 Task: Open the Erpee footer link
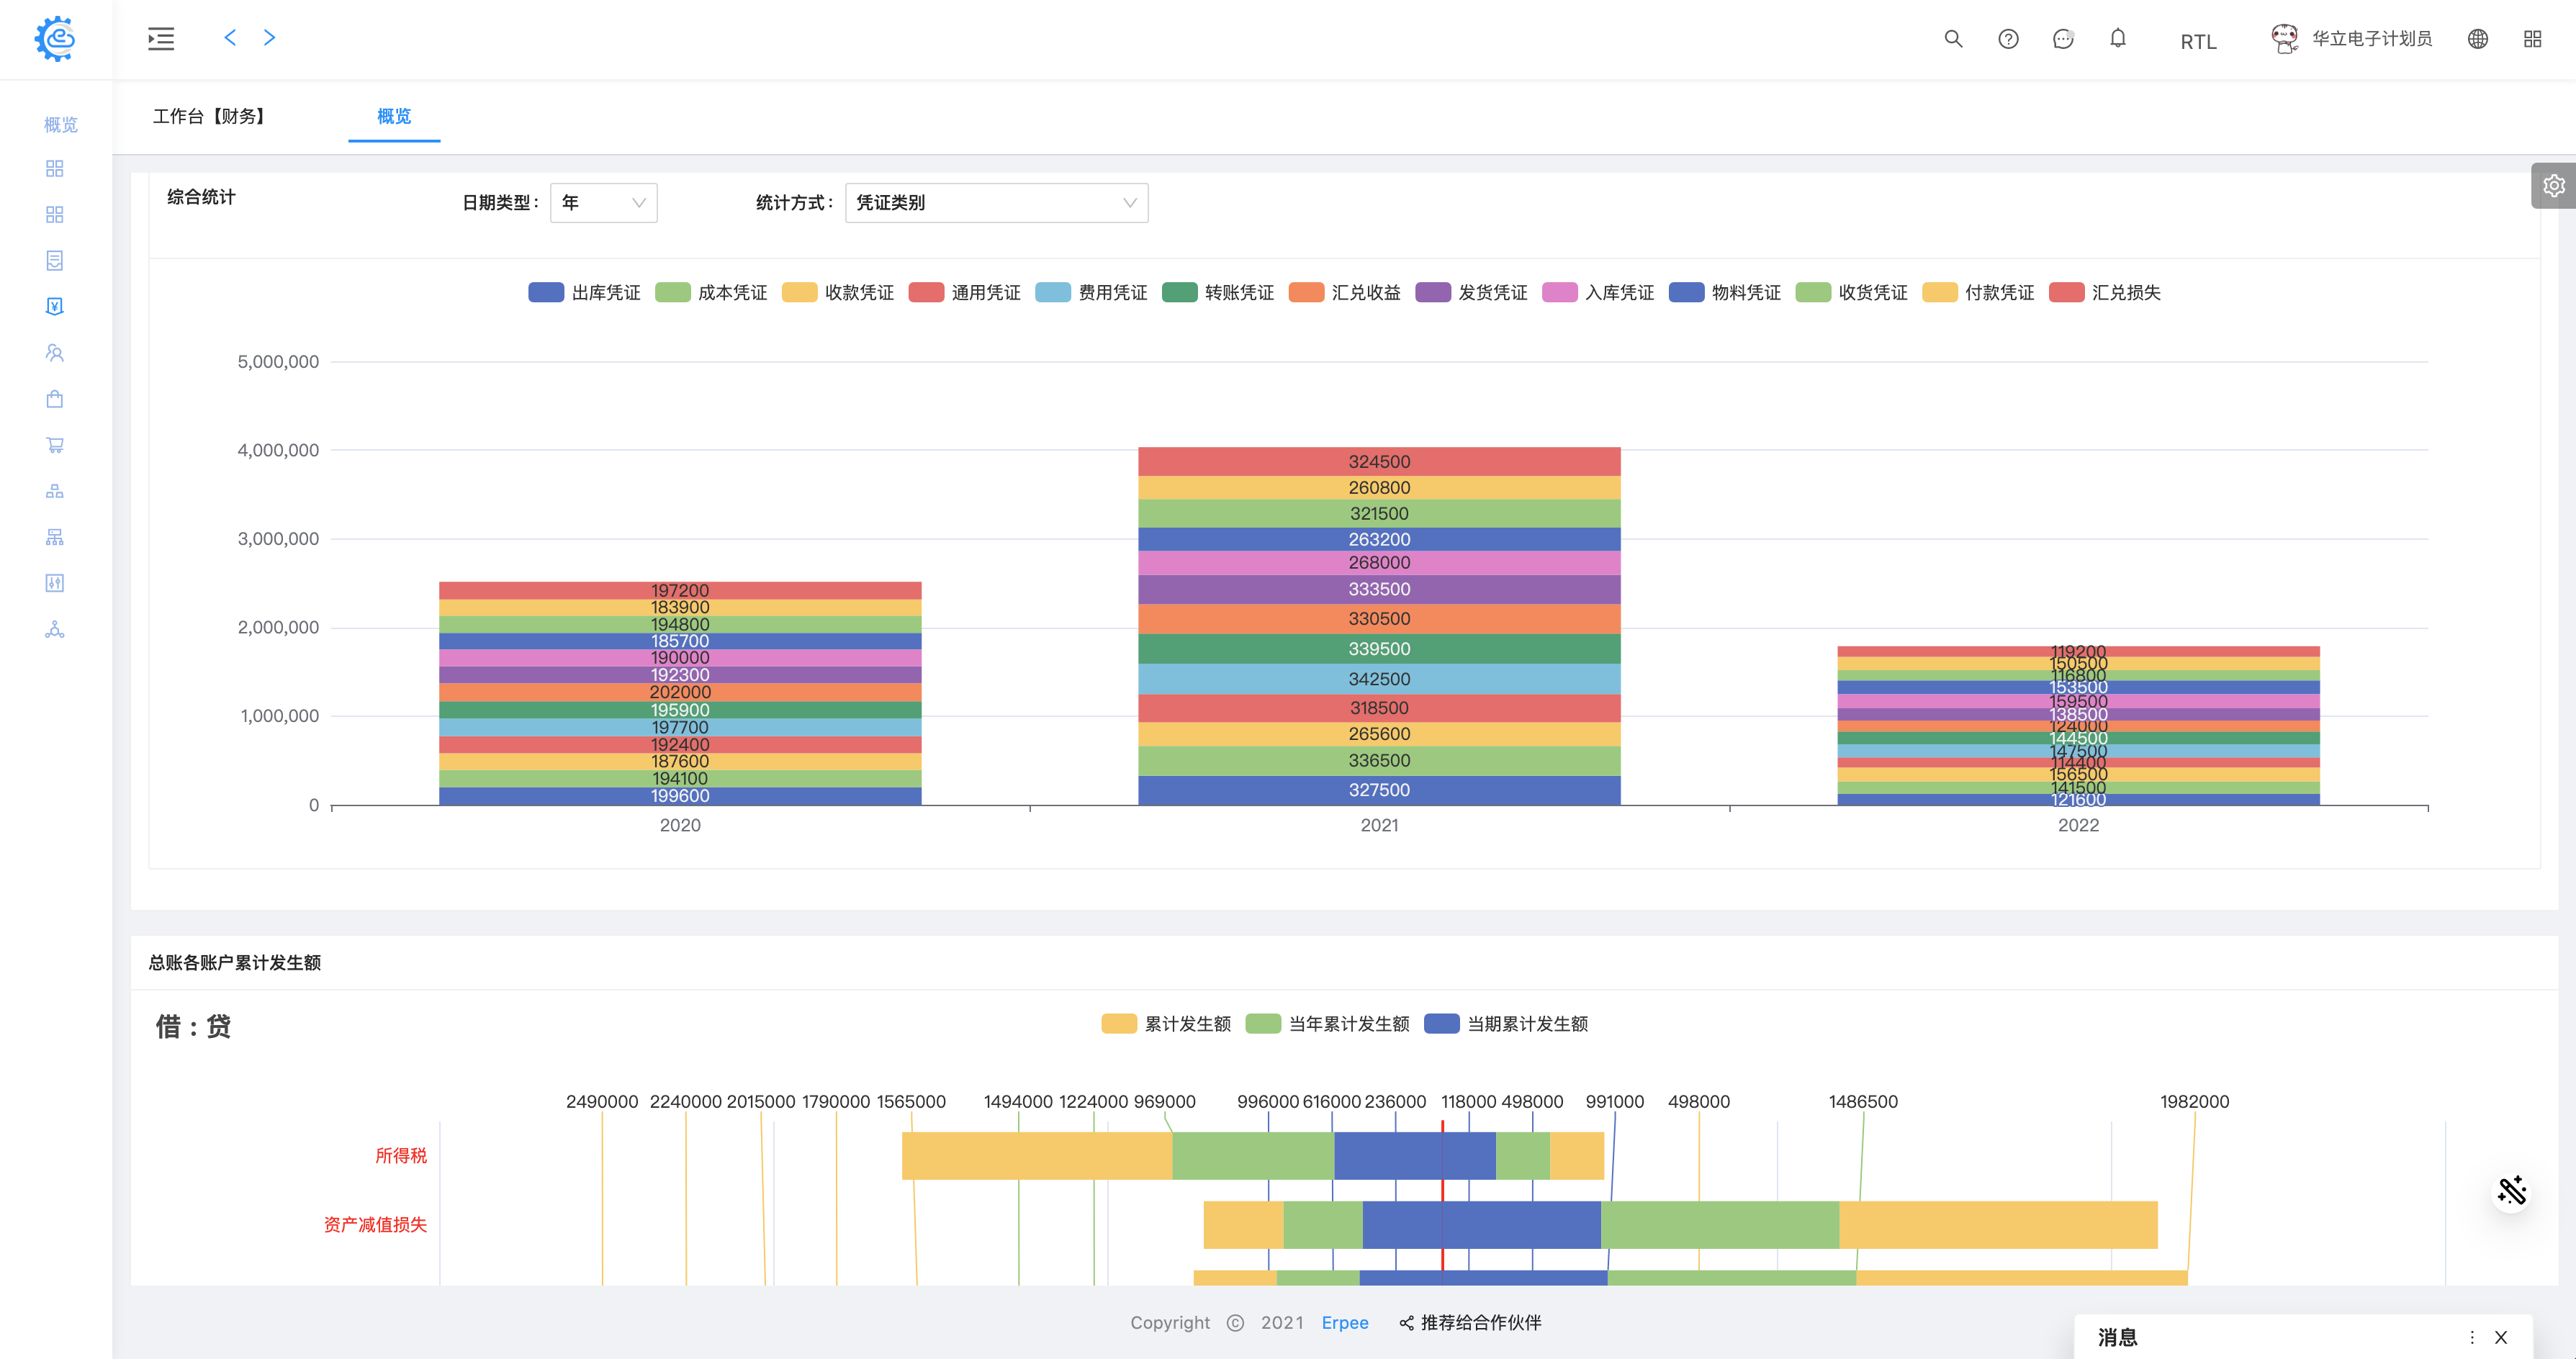coord(1344,1322)
